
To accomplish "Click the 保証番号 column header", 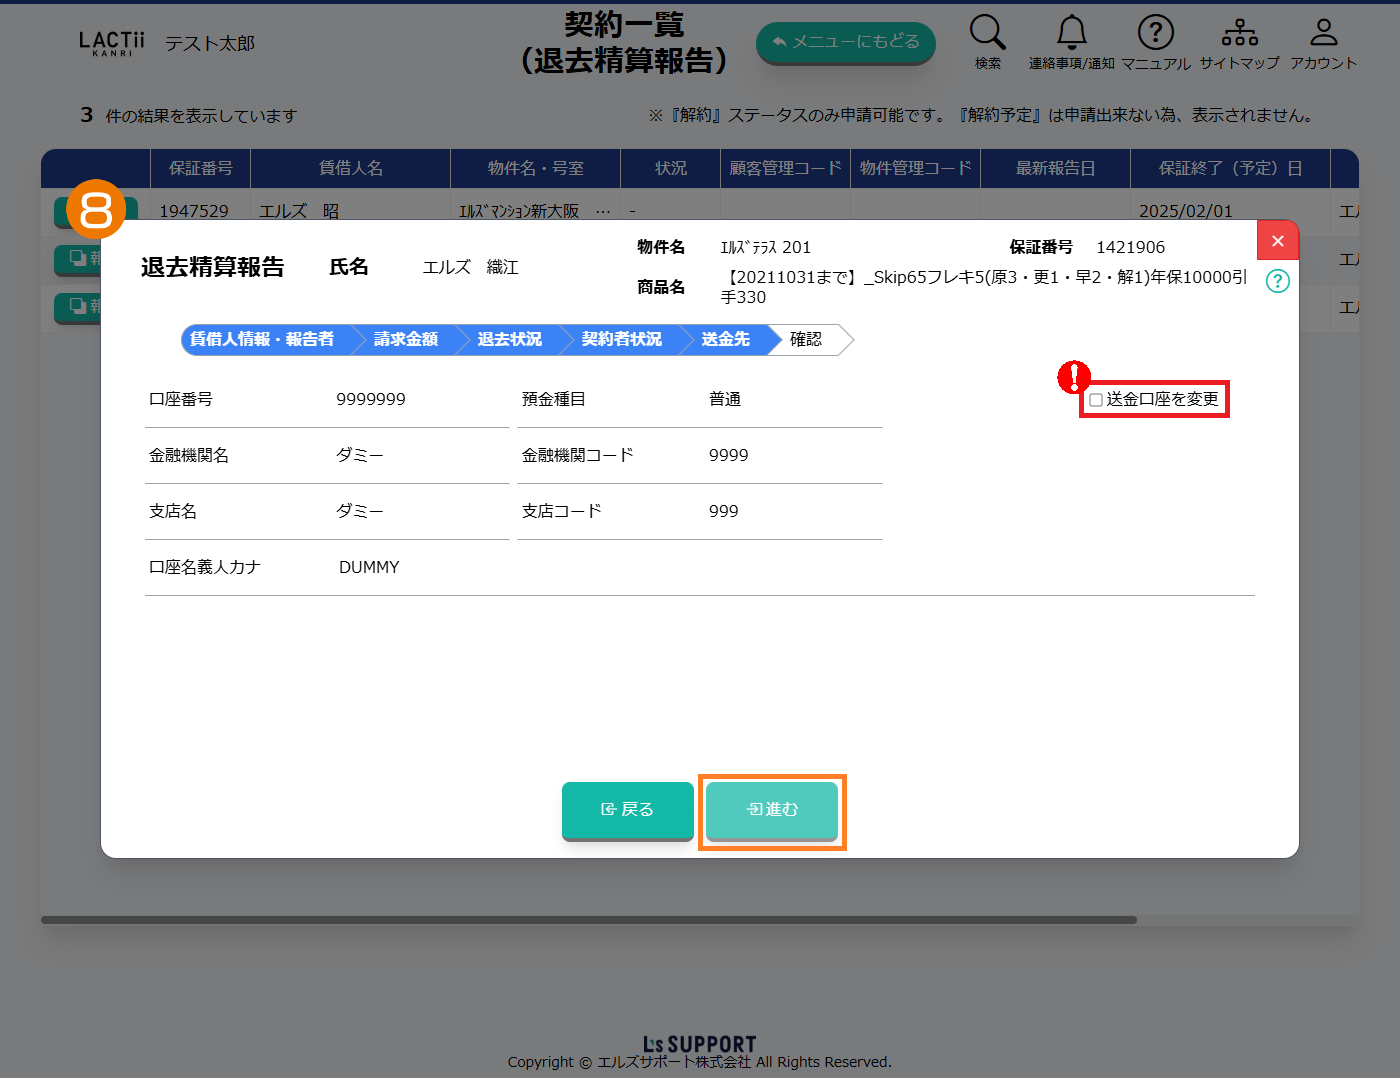I will 200,168.
